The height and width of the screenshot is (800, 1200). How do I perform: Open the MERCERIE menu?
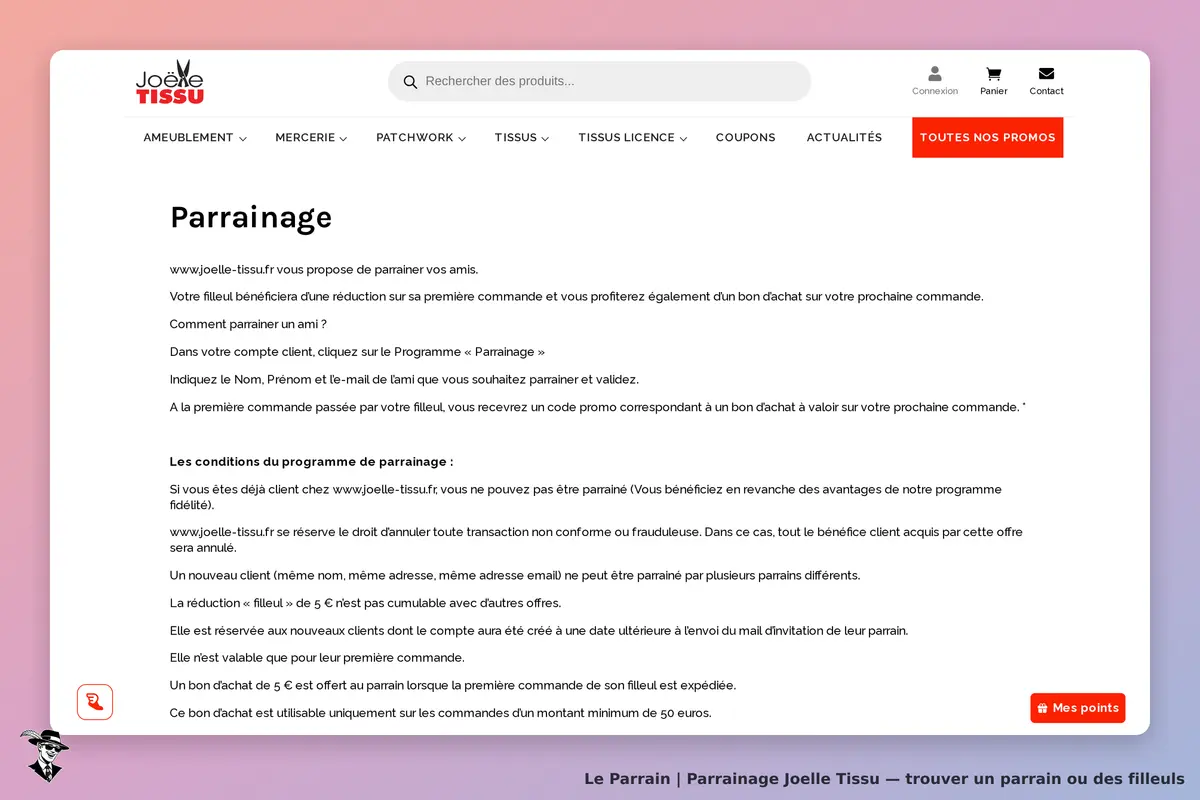pyautogui.click(x=305, y=138)
